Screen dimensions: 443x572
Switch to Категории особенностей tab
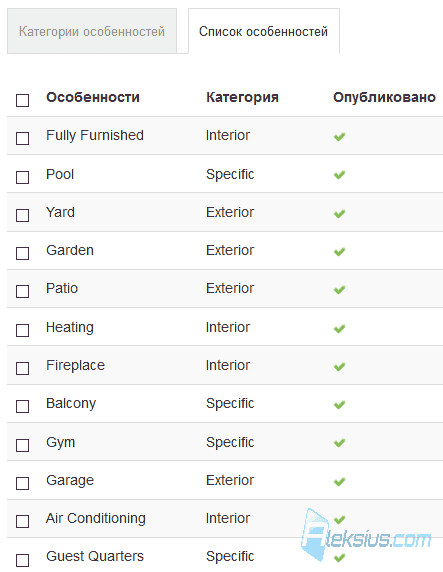click(92, 31)
